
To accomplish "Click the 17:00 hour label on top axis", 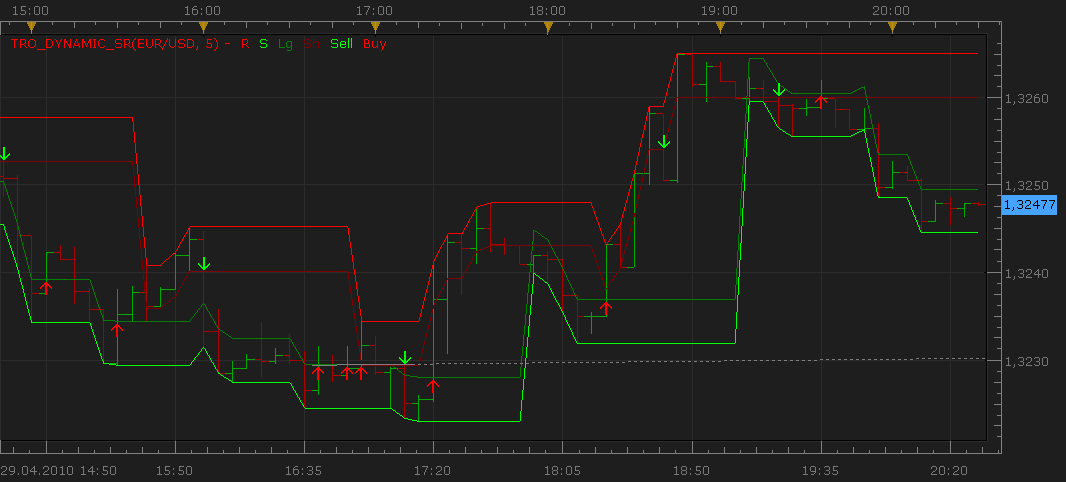I will click(x=375, y=10).
